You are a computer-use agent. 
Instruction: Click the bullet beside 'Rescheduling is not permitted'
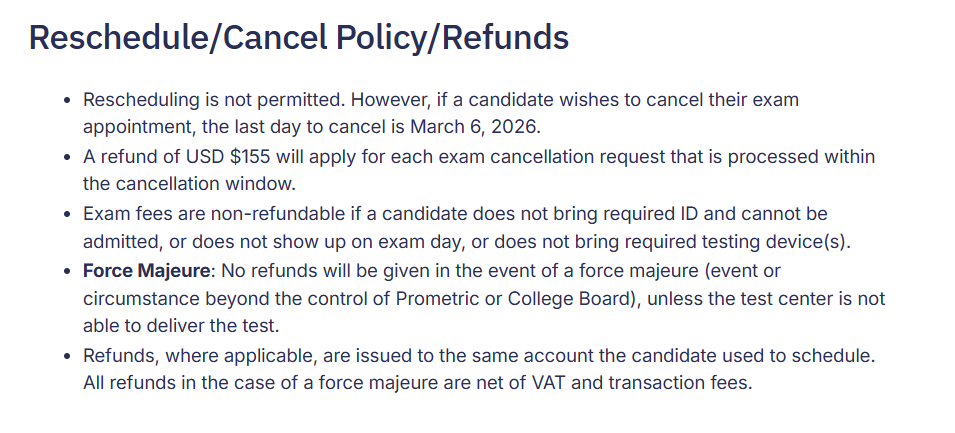click(x=68, y=100)
